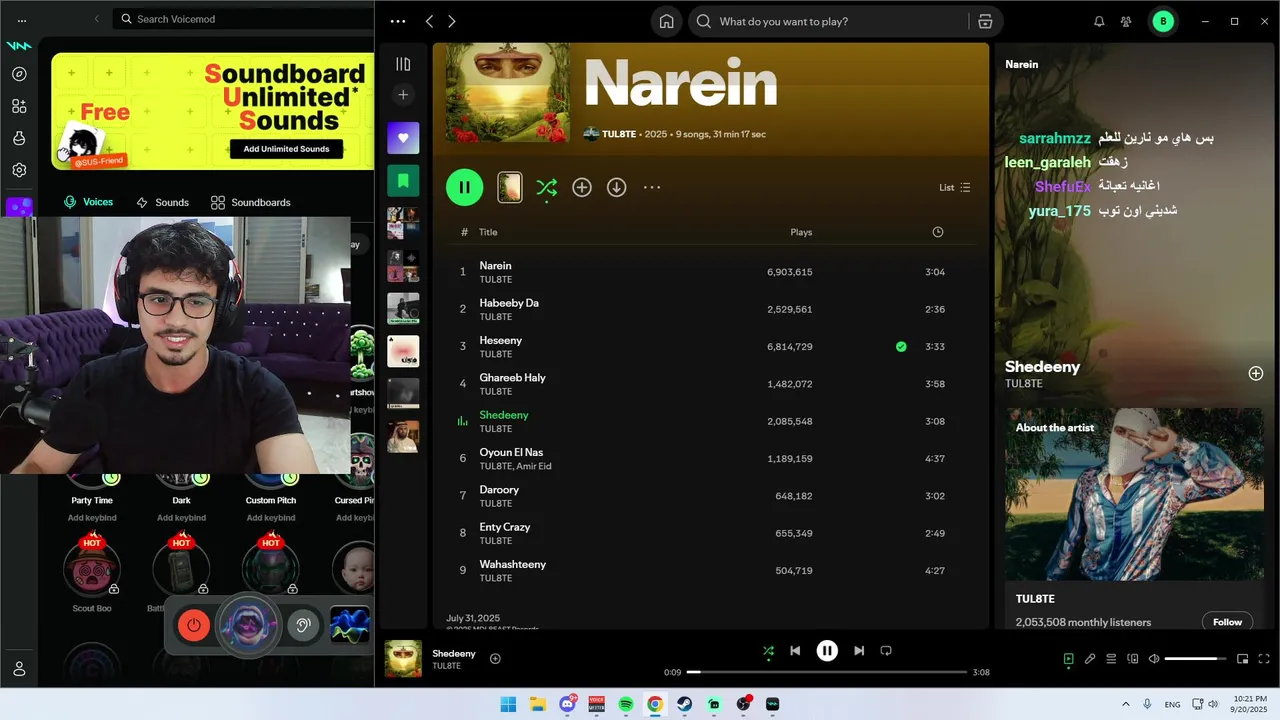Skip to previous track

pos(795,651)
